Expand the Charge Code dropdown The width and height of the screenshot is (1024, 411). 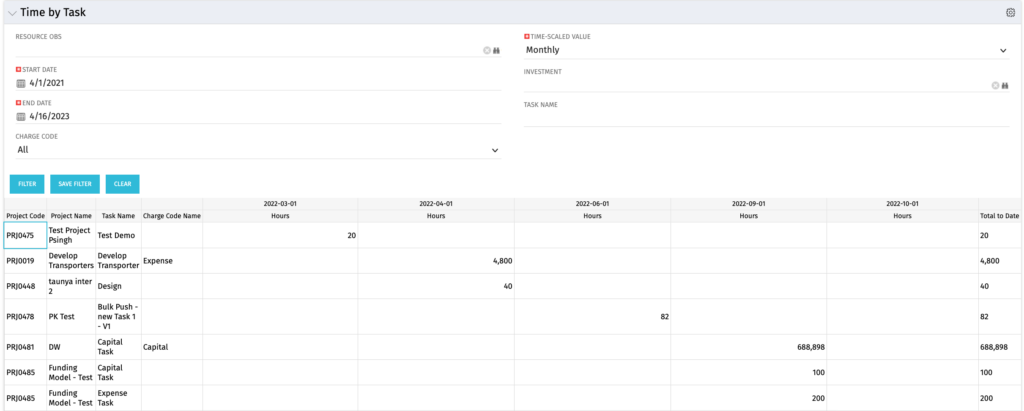coord(495,150)
